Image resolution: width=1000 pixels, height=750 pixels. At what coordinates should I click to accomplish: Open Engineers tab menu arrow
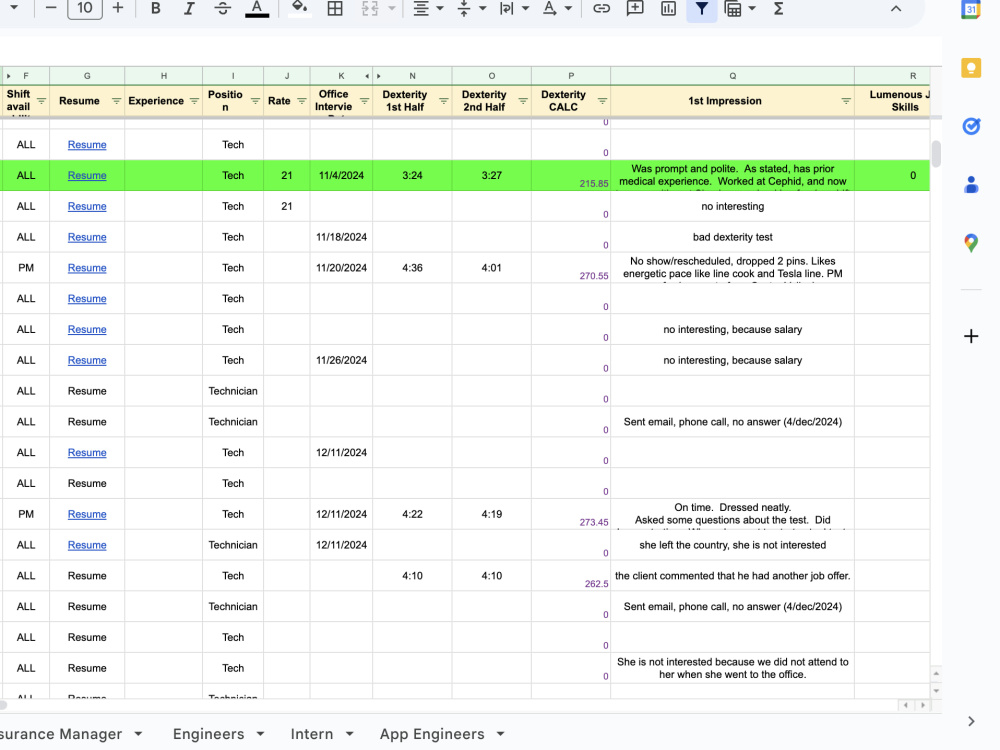[x=261, y=734]
